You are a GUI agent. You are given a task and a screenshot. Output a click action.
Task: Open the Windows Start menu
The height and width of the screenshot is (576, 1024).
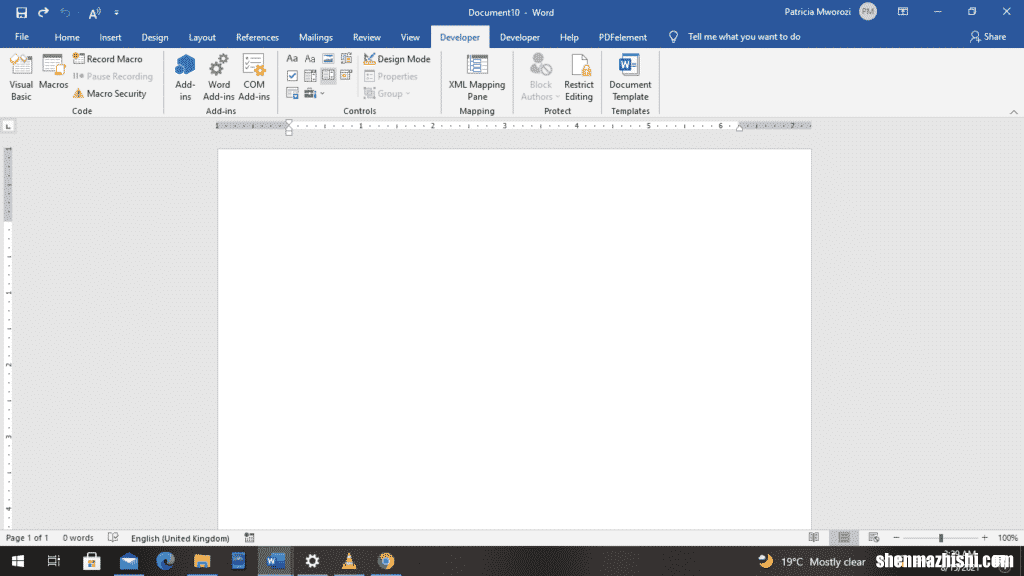pos(18,561)
